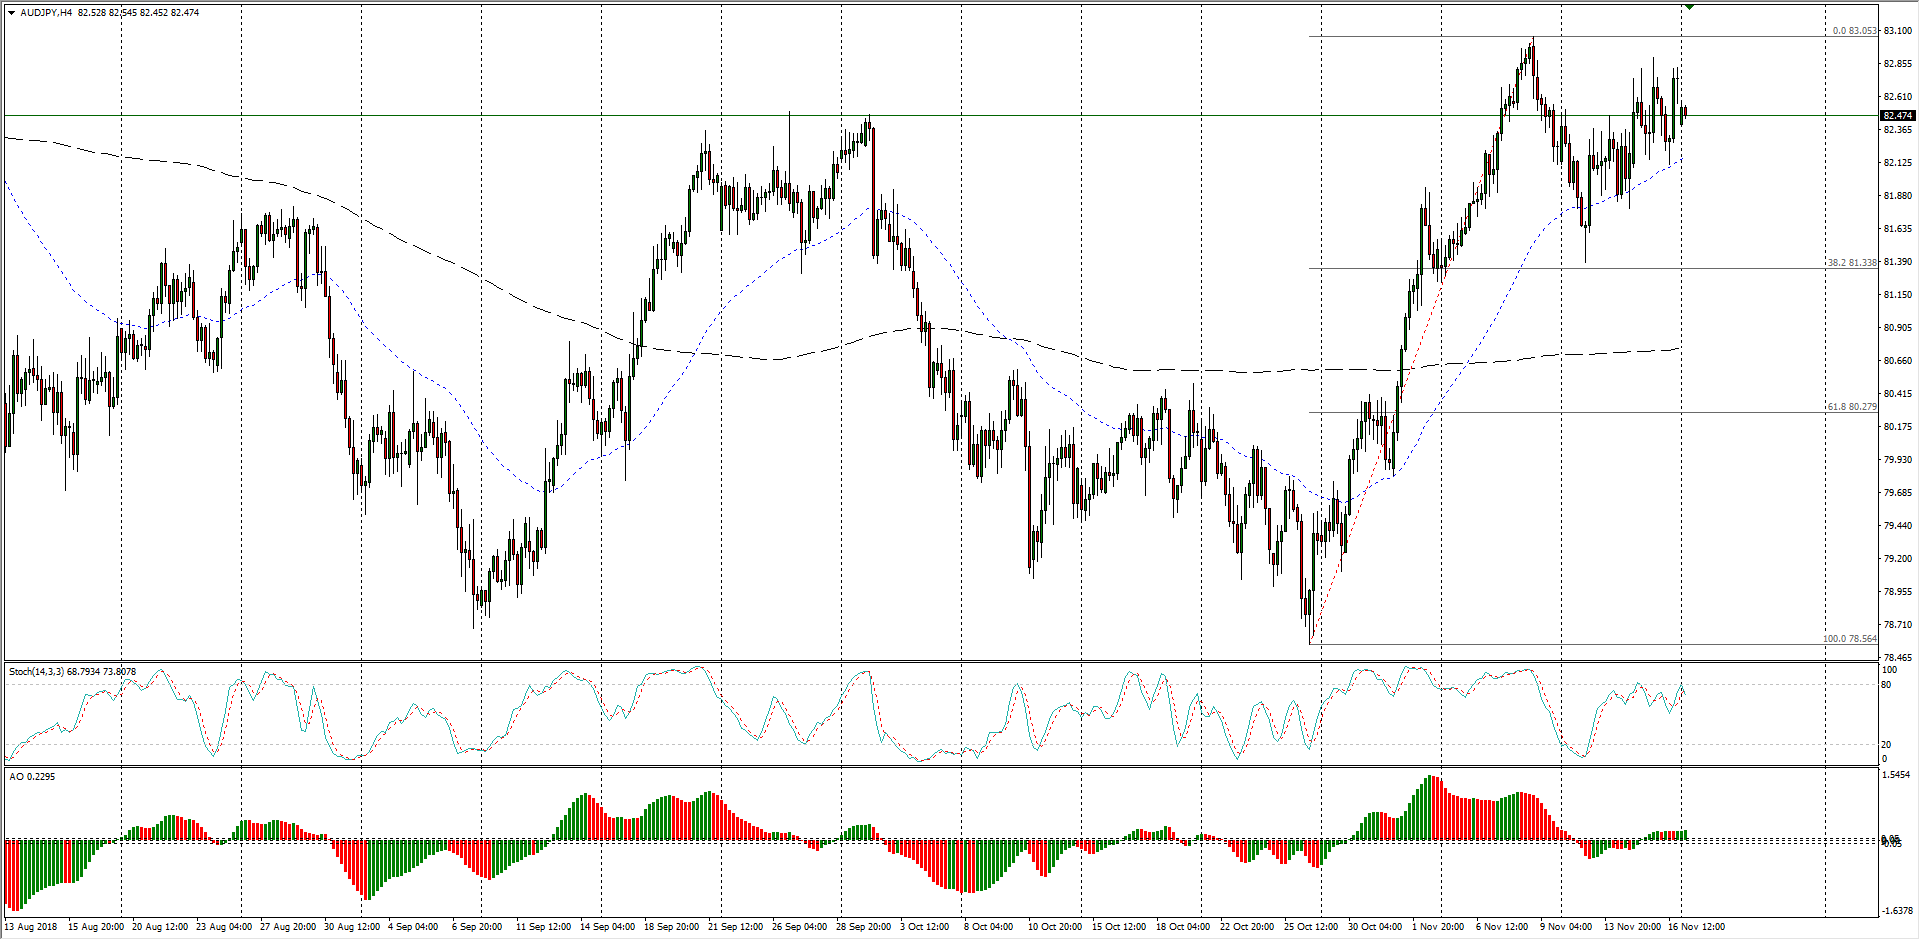Screen dimensions: 1920x940
Task: Click the 25 Oct 12:00 time label
Action: [1312, 927]
